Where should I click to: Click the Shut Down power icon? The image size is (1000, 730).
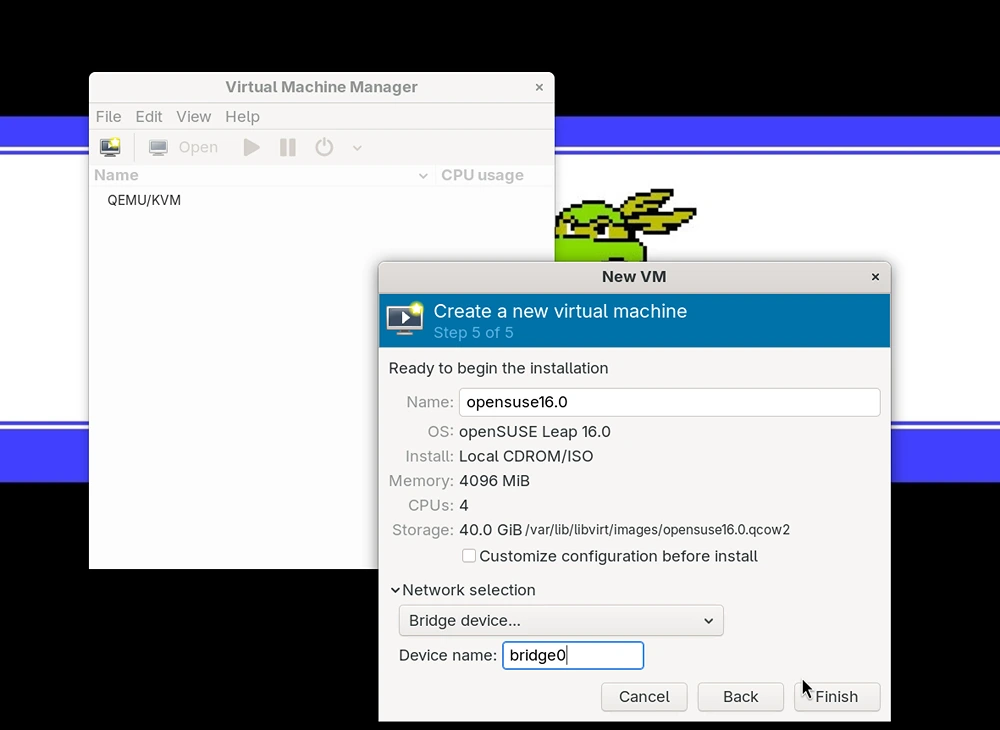pos(324,147)
